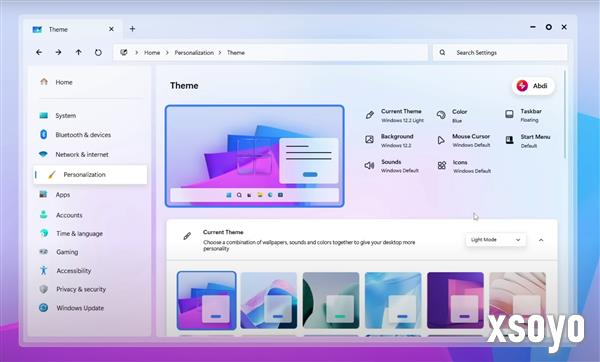Open the Color Blue setting
Image resolution: width=600 pixels, height=362 pixels.
tap(452, 116)
